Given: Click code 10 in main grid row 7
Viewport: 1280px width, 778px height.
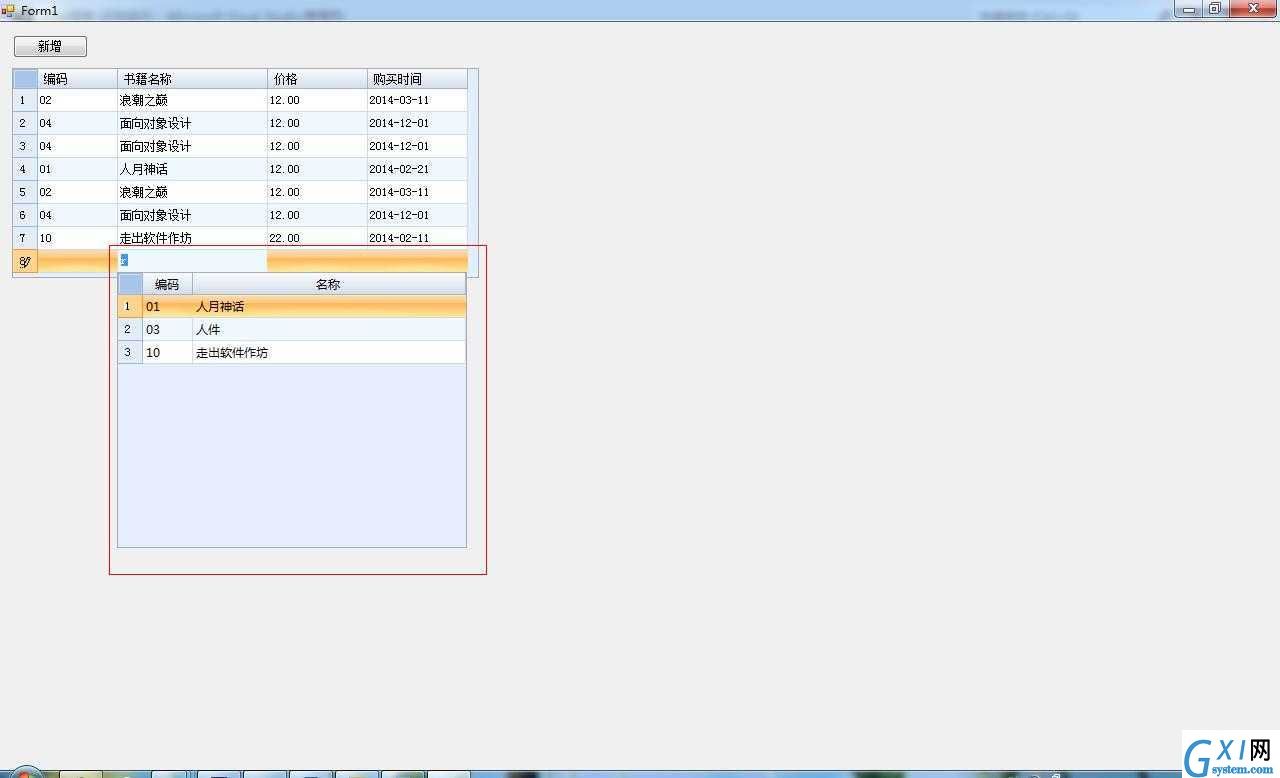Looking at the screenshot, I should tap(77, 238).
